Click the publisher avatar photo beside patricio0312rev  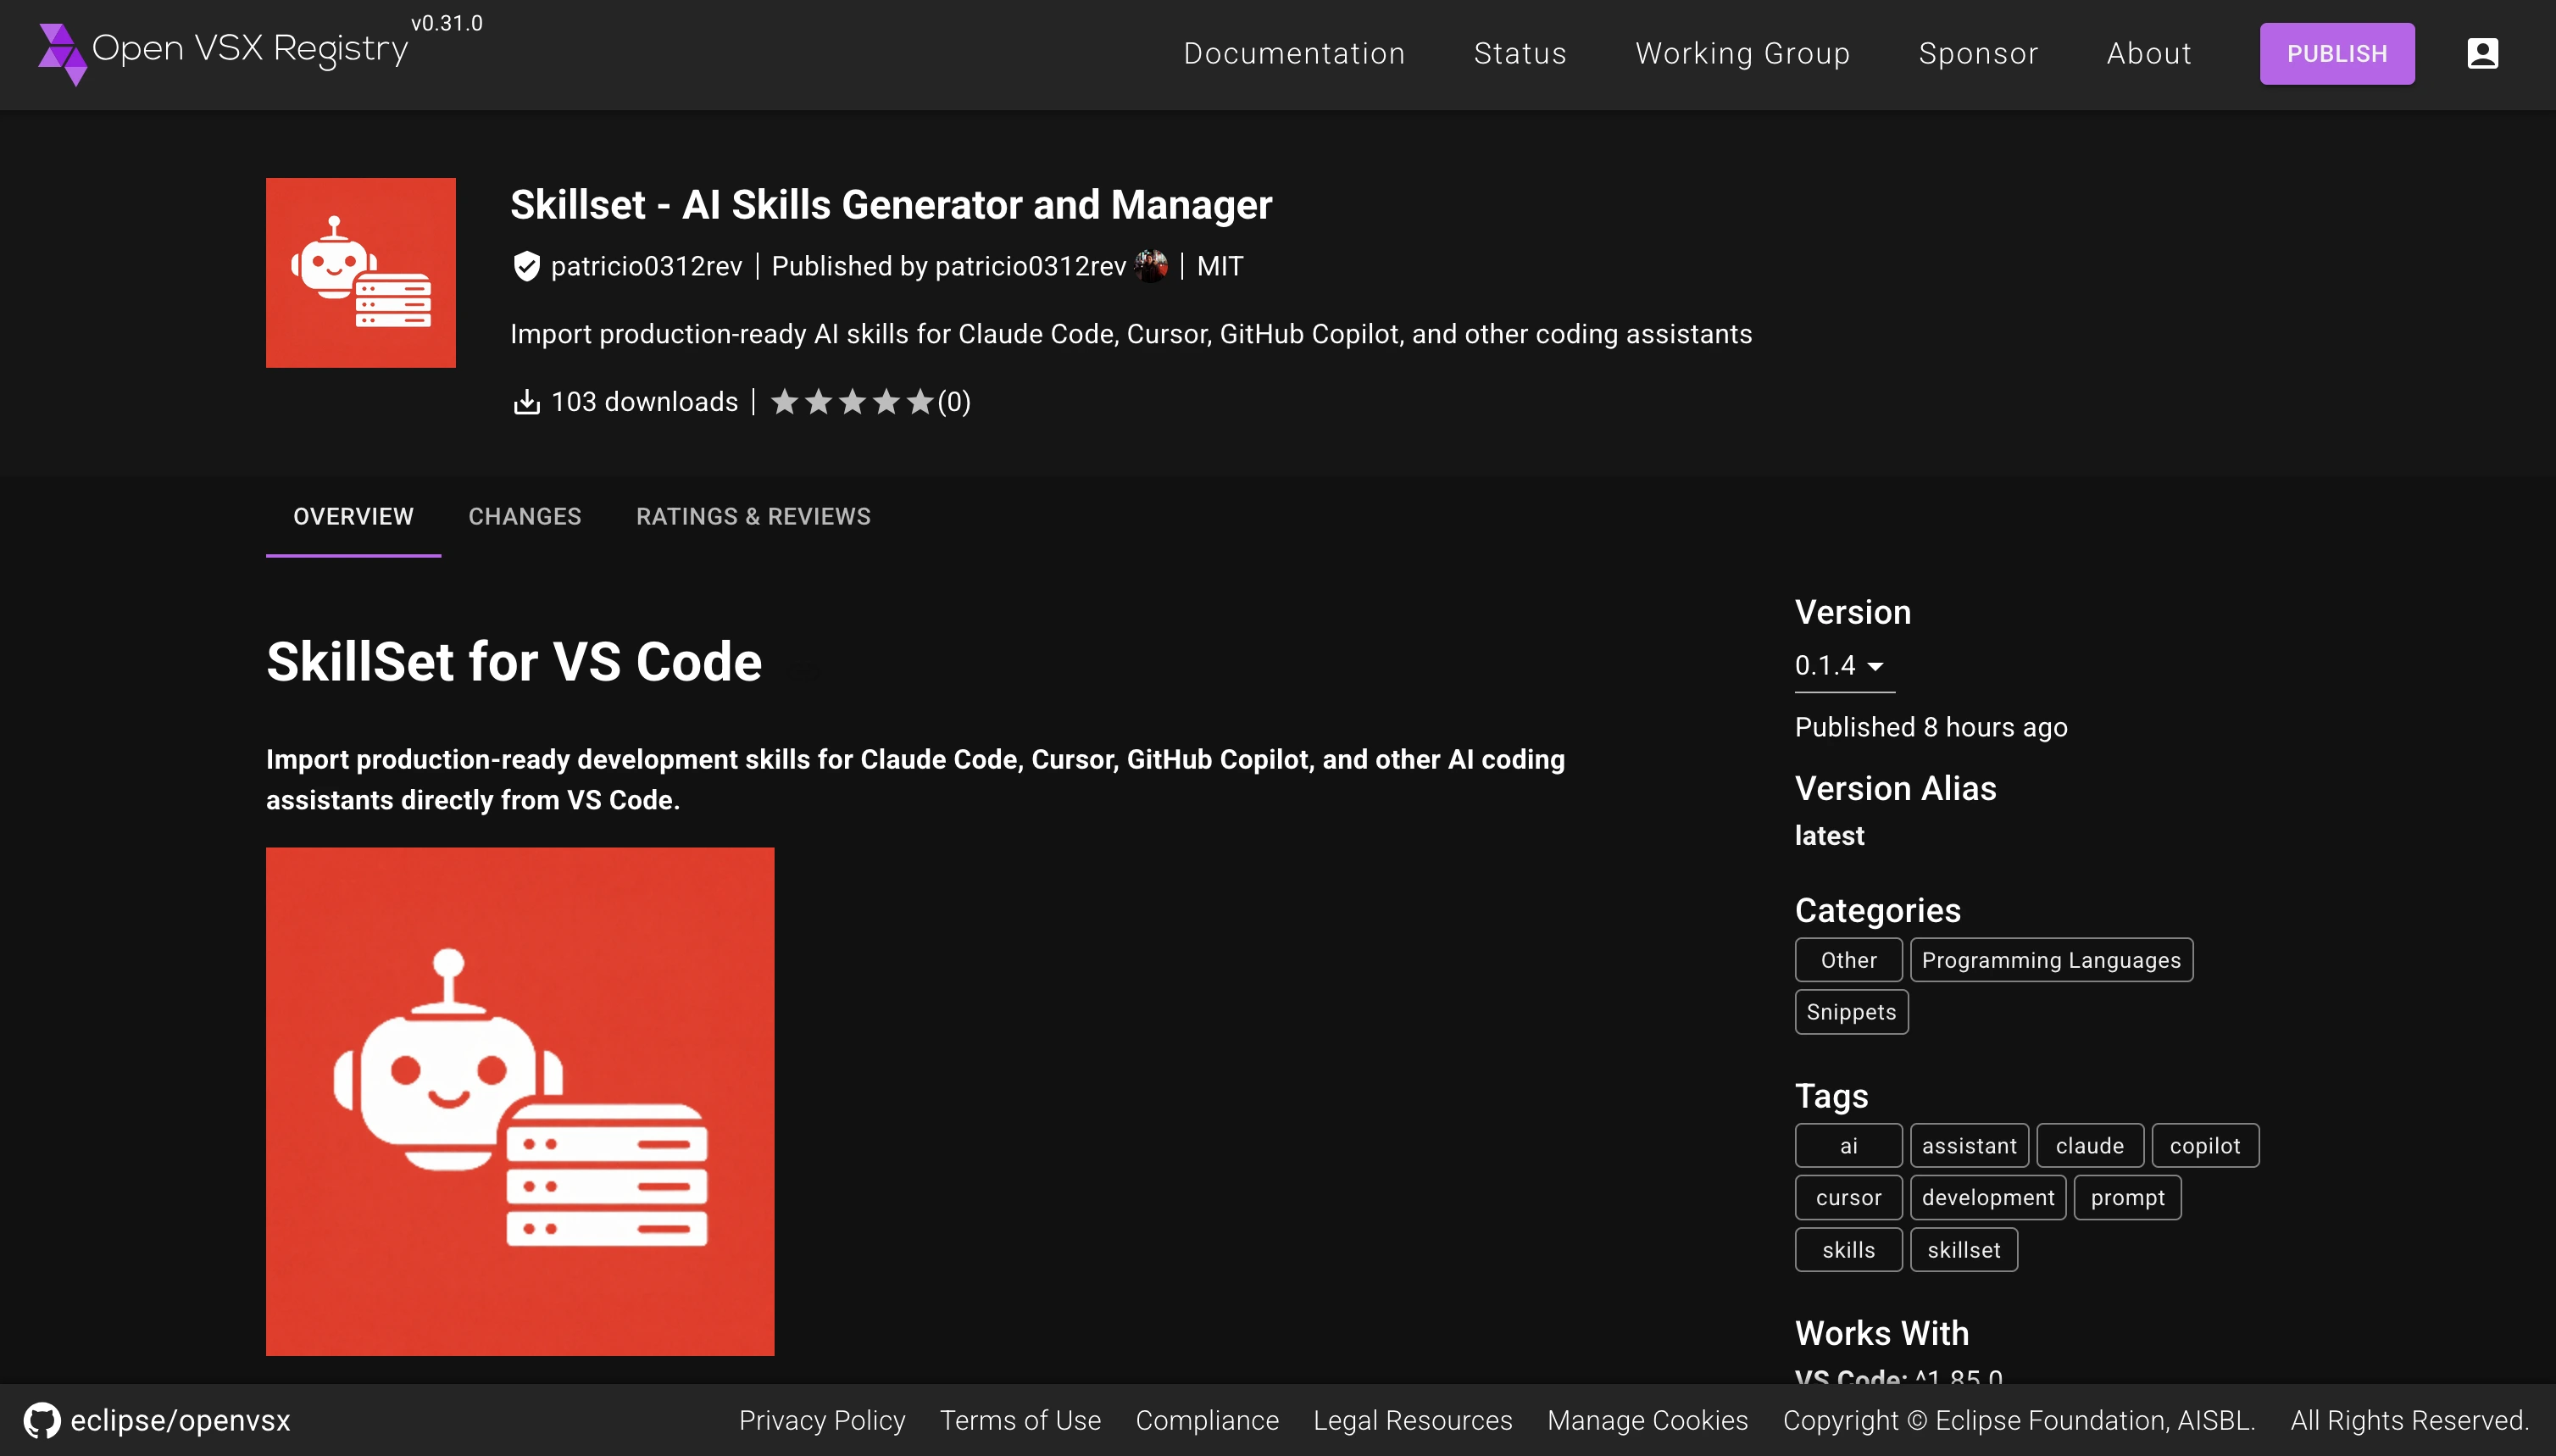point(1151,266)
